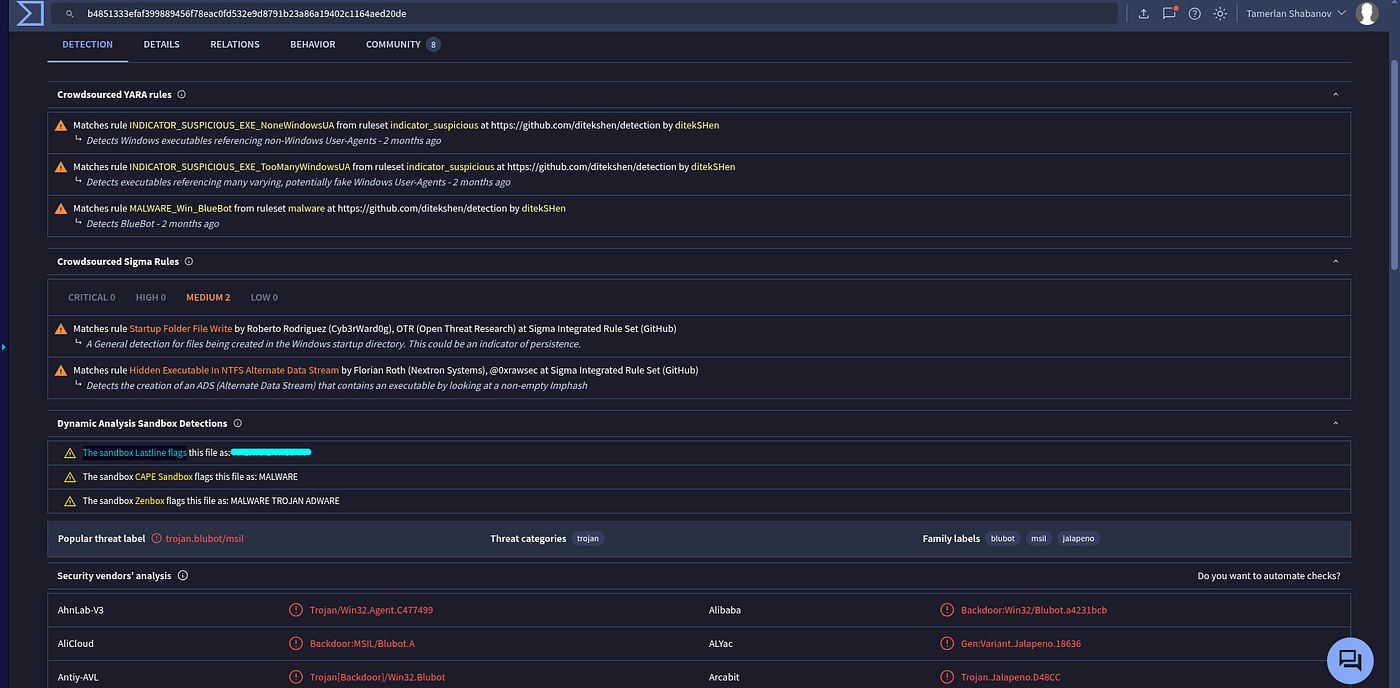Click 'Do you want to automate checks?'
This screenshot has height=688, width=1400.
tap(1269, 576)
